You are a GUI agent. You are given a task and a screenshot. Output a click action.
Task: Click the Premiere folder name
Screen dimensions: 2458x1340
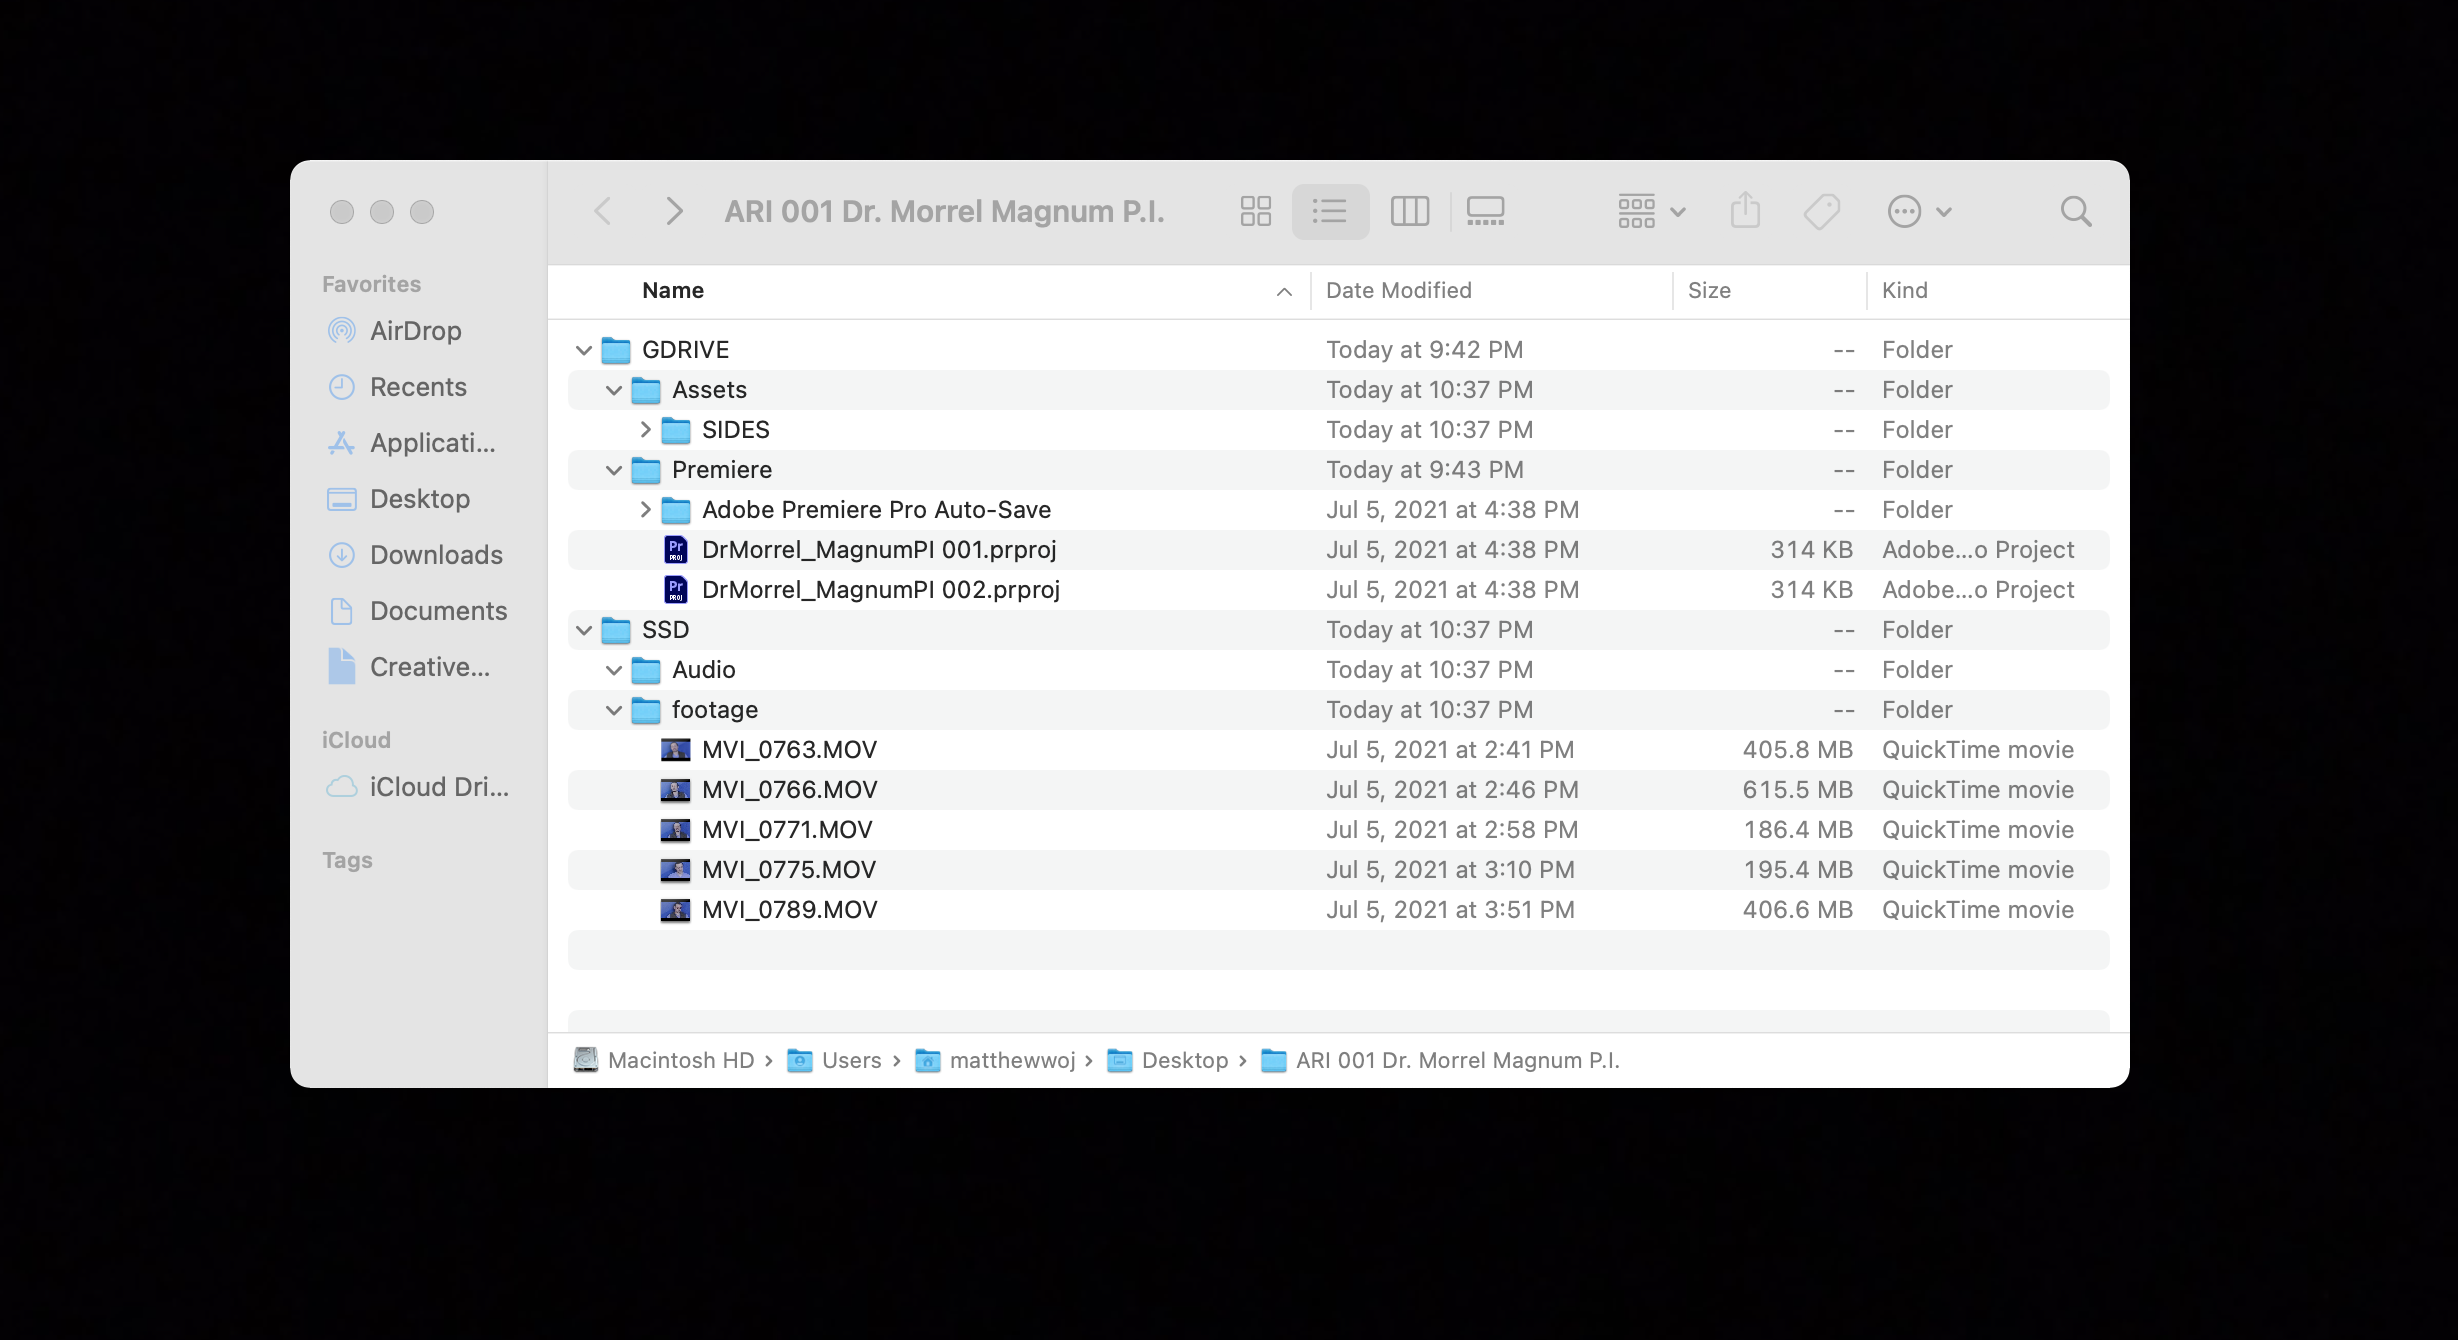(x=721, y=470)
